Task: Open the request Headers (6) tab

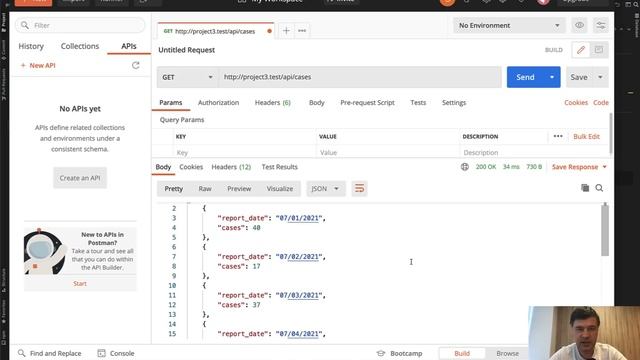Action: pyautogui.click(x=273, y=102)
